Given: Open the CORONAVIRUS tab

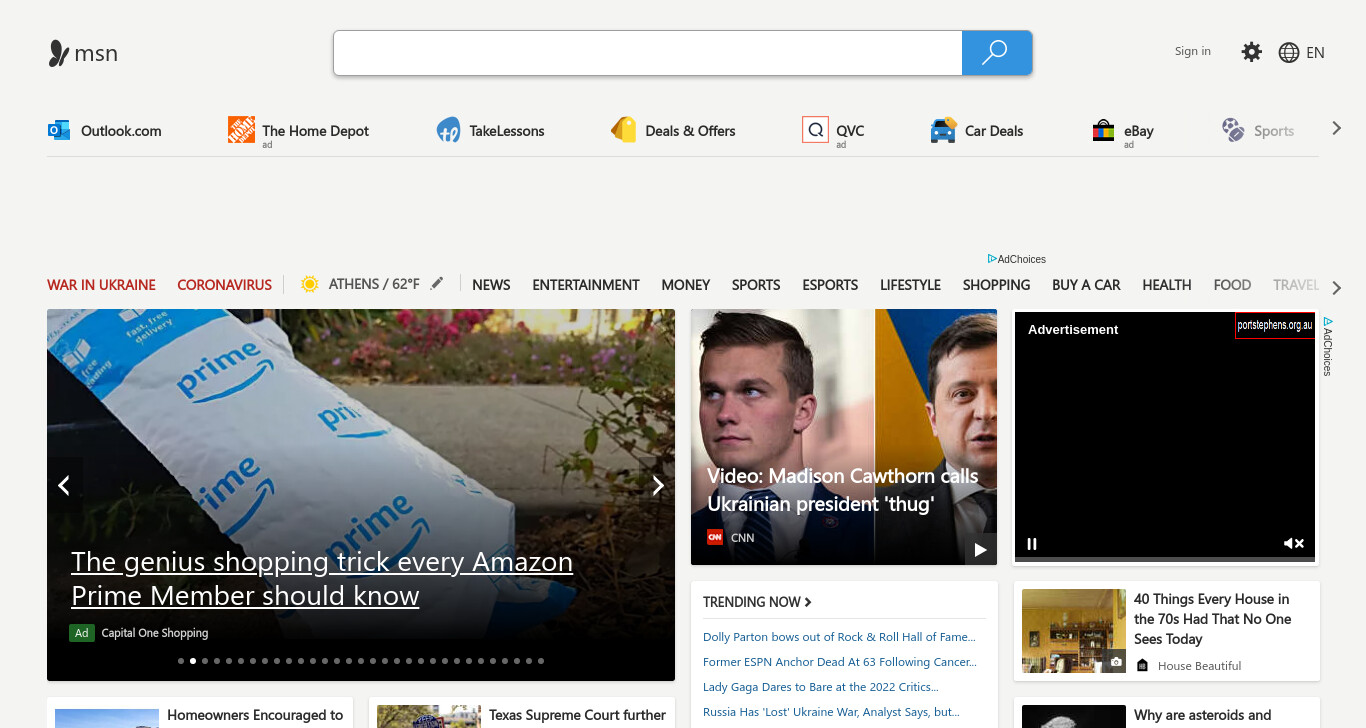Looking at the screenshot, I should tap(224, 285).
